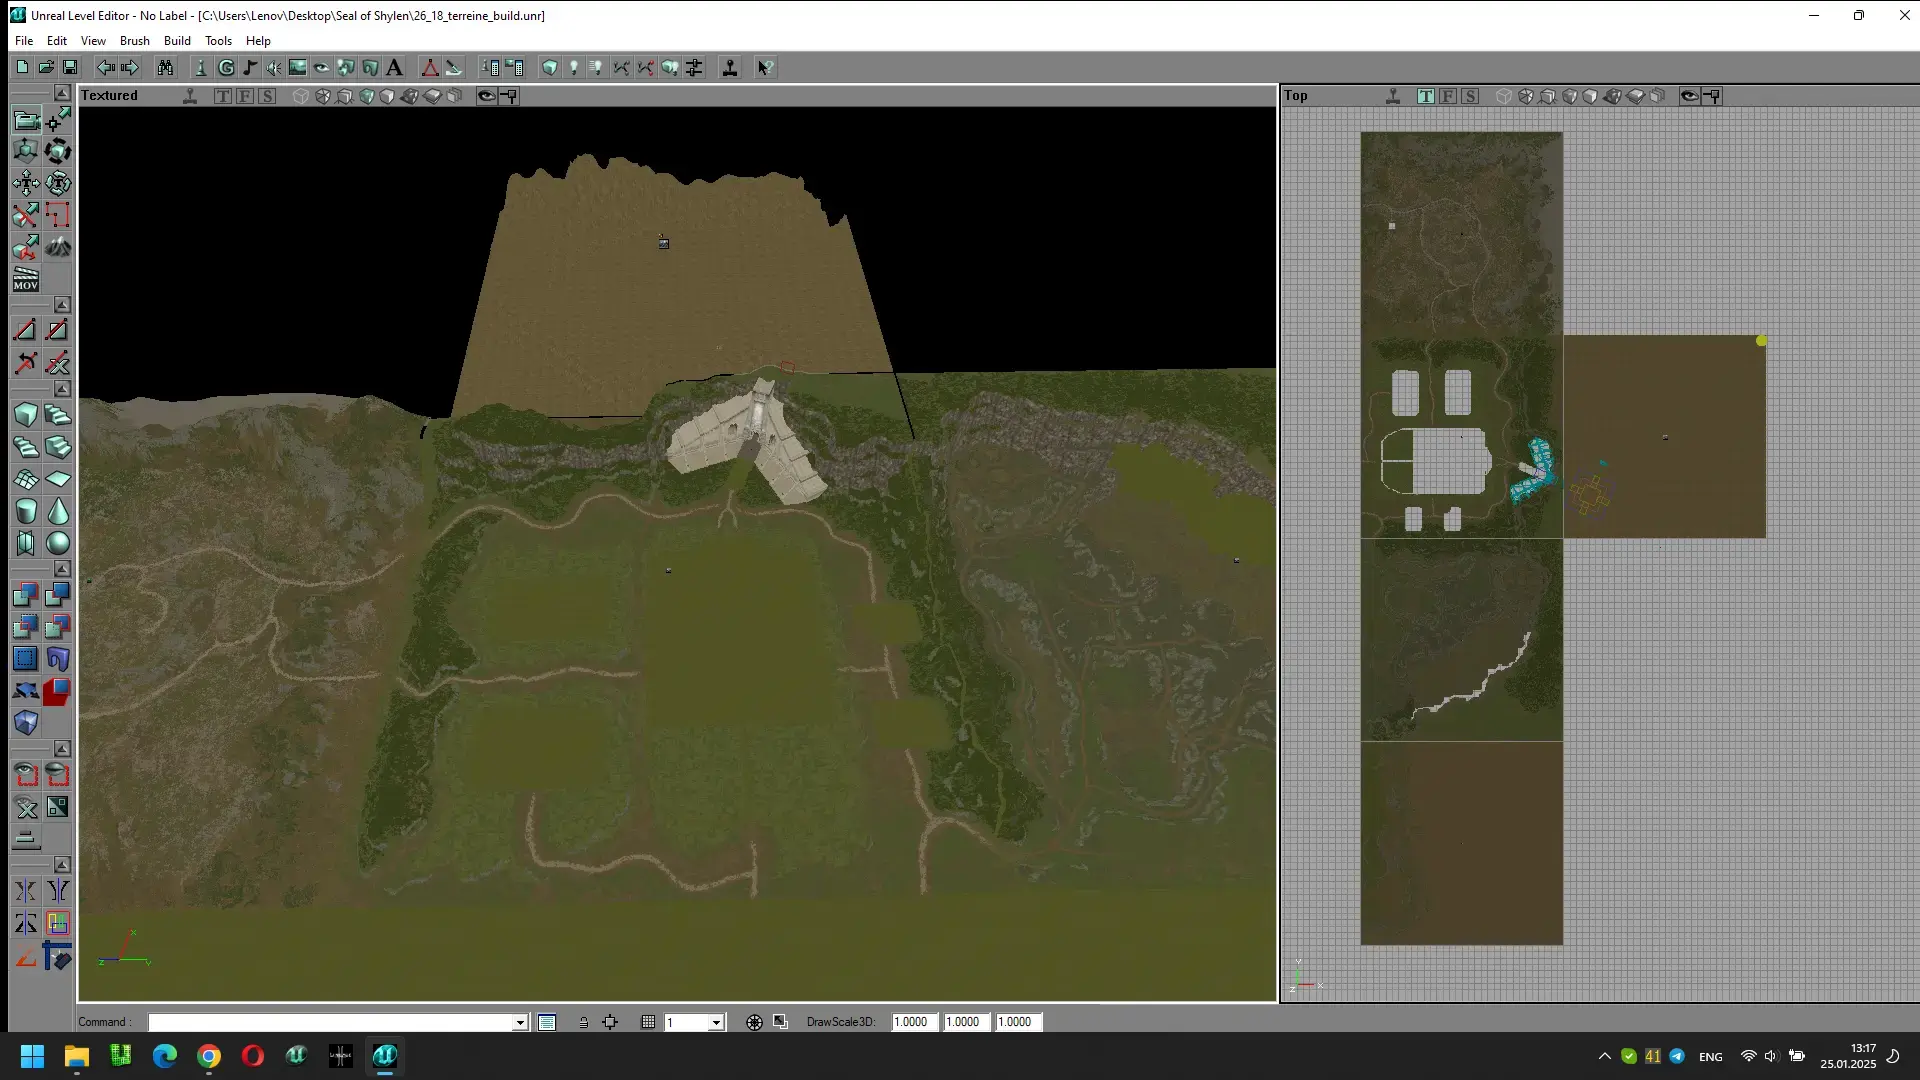The image size is (1920, 1080).
Task: Collapse the camera tools group arrow
Action: [x=62, y=93]
